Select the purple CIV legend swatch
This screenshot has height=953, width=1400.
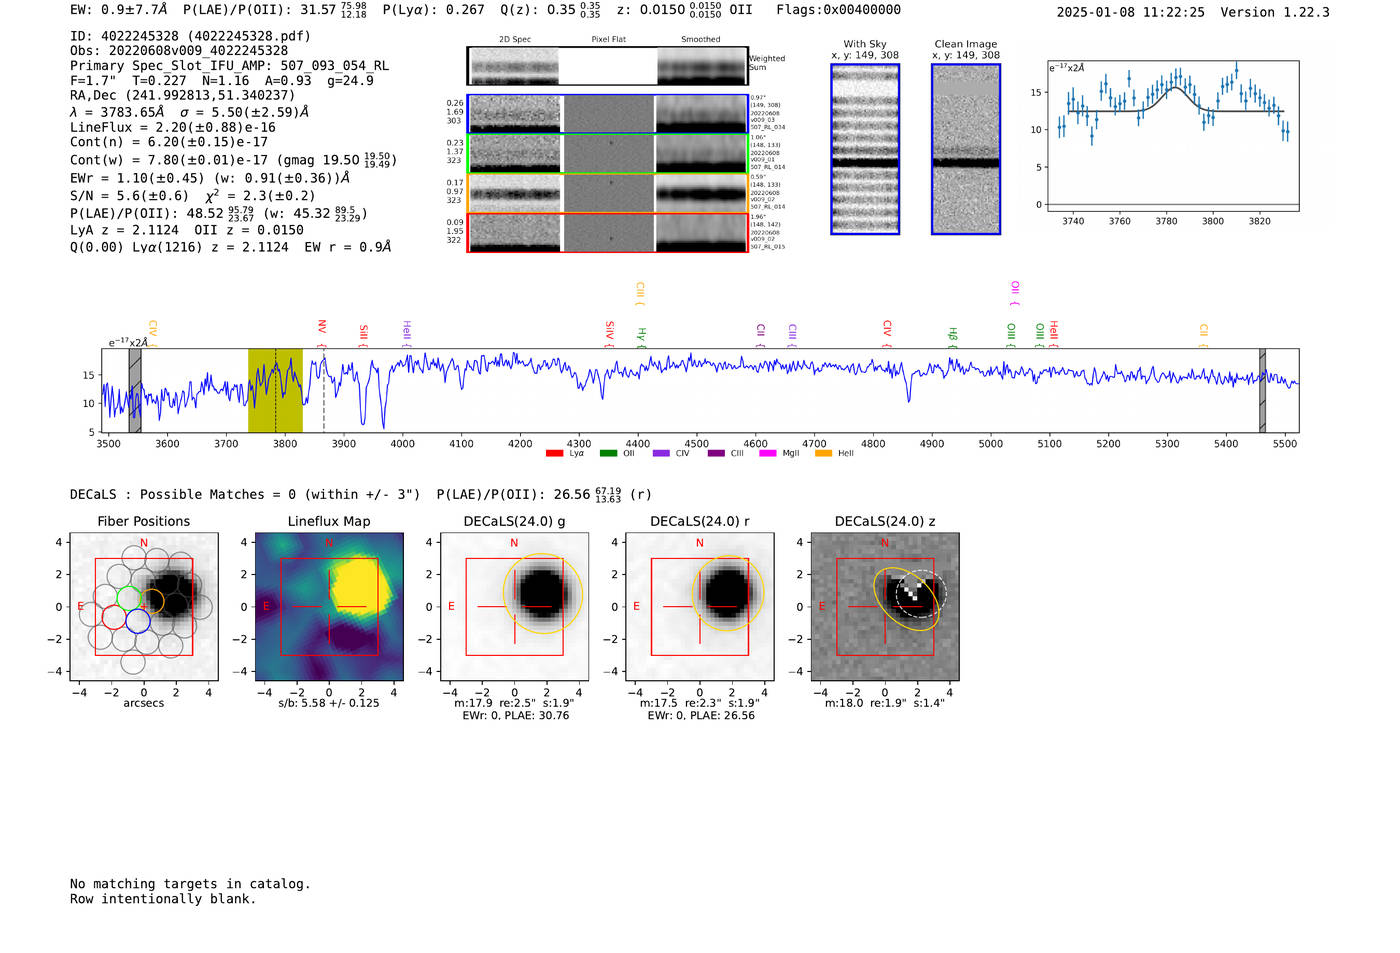point(661,454)
